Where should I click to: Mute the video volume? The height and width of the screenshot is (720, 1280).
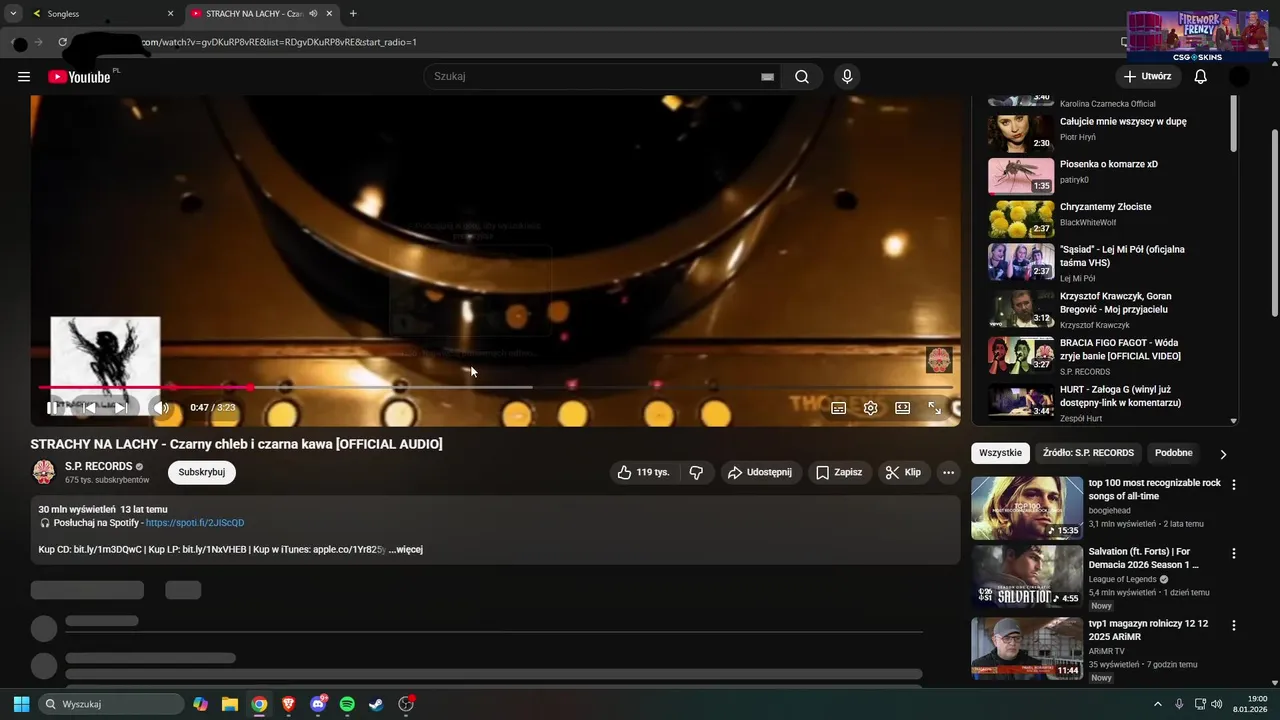click(161, 408)
